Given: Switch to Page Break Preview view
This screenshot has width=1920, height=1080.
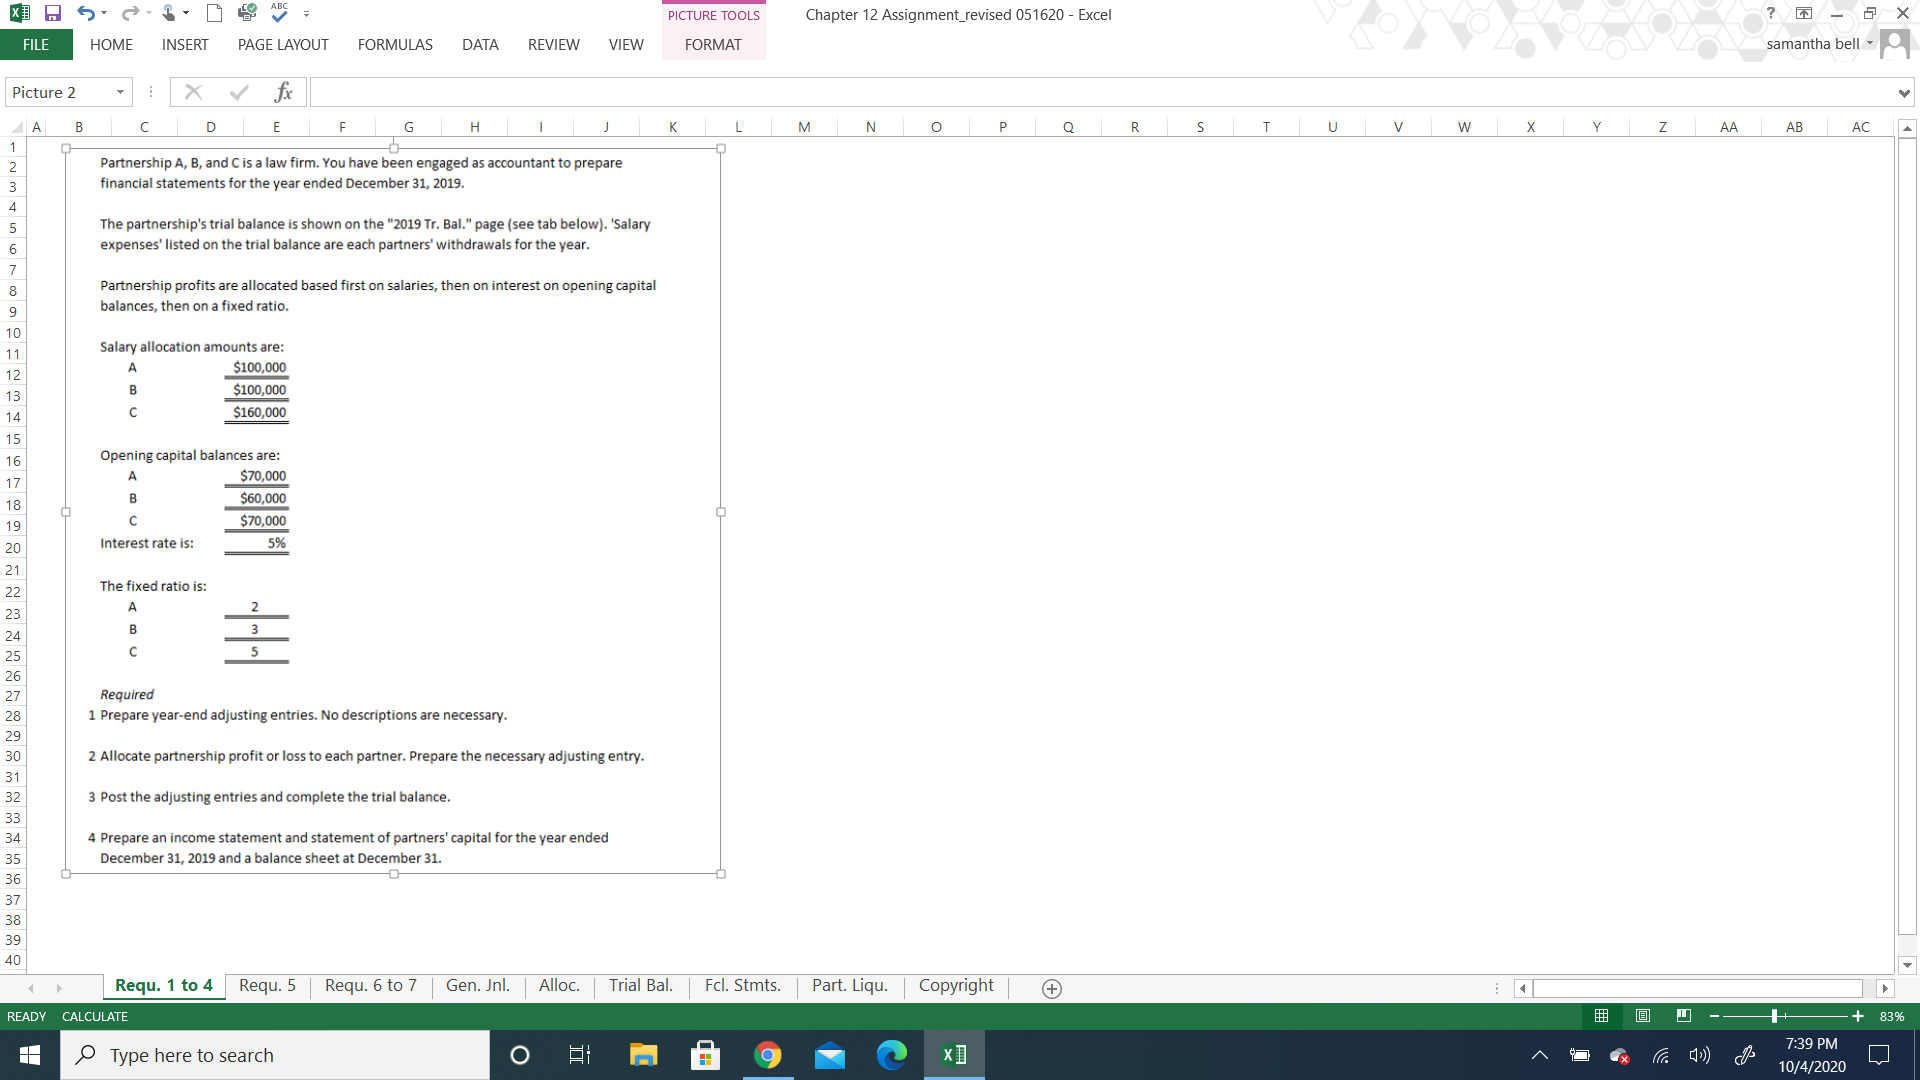Looking at the screenshot, I should pos(1684,1016).
